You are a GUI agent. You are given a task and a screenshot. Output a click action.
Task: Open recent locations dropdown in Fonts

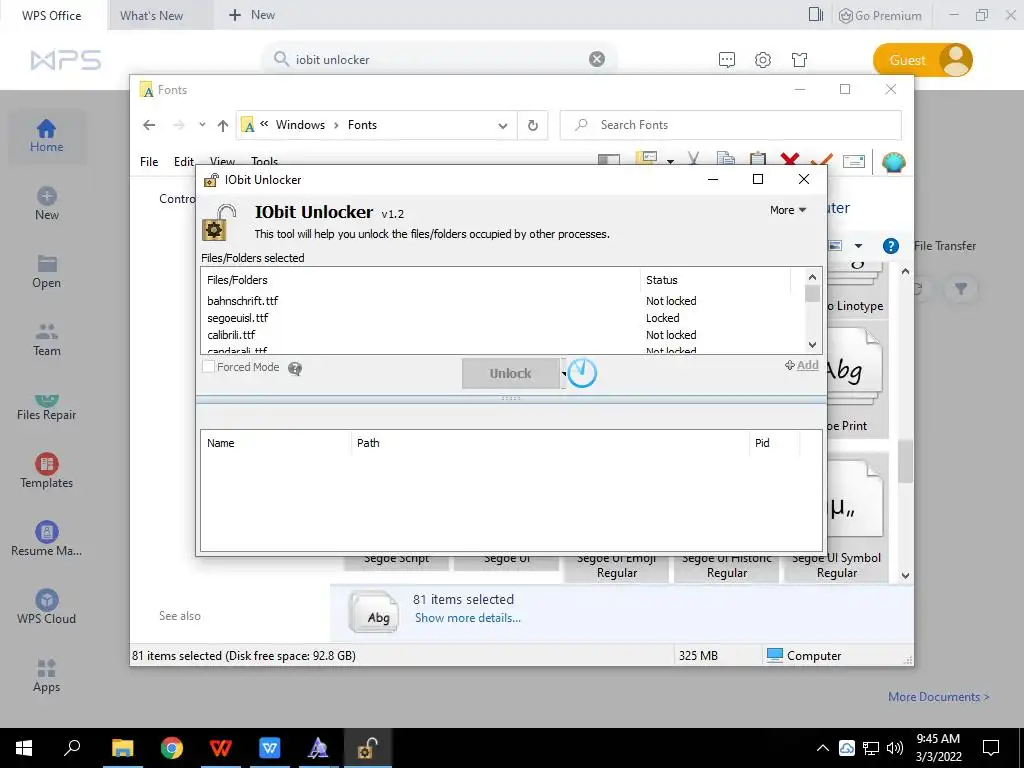202,125
